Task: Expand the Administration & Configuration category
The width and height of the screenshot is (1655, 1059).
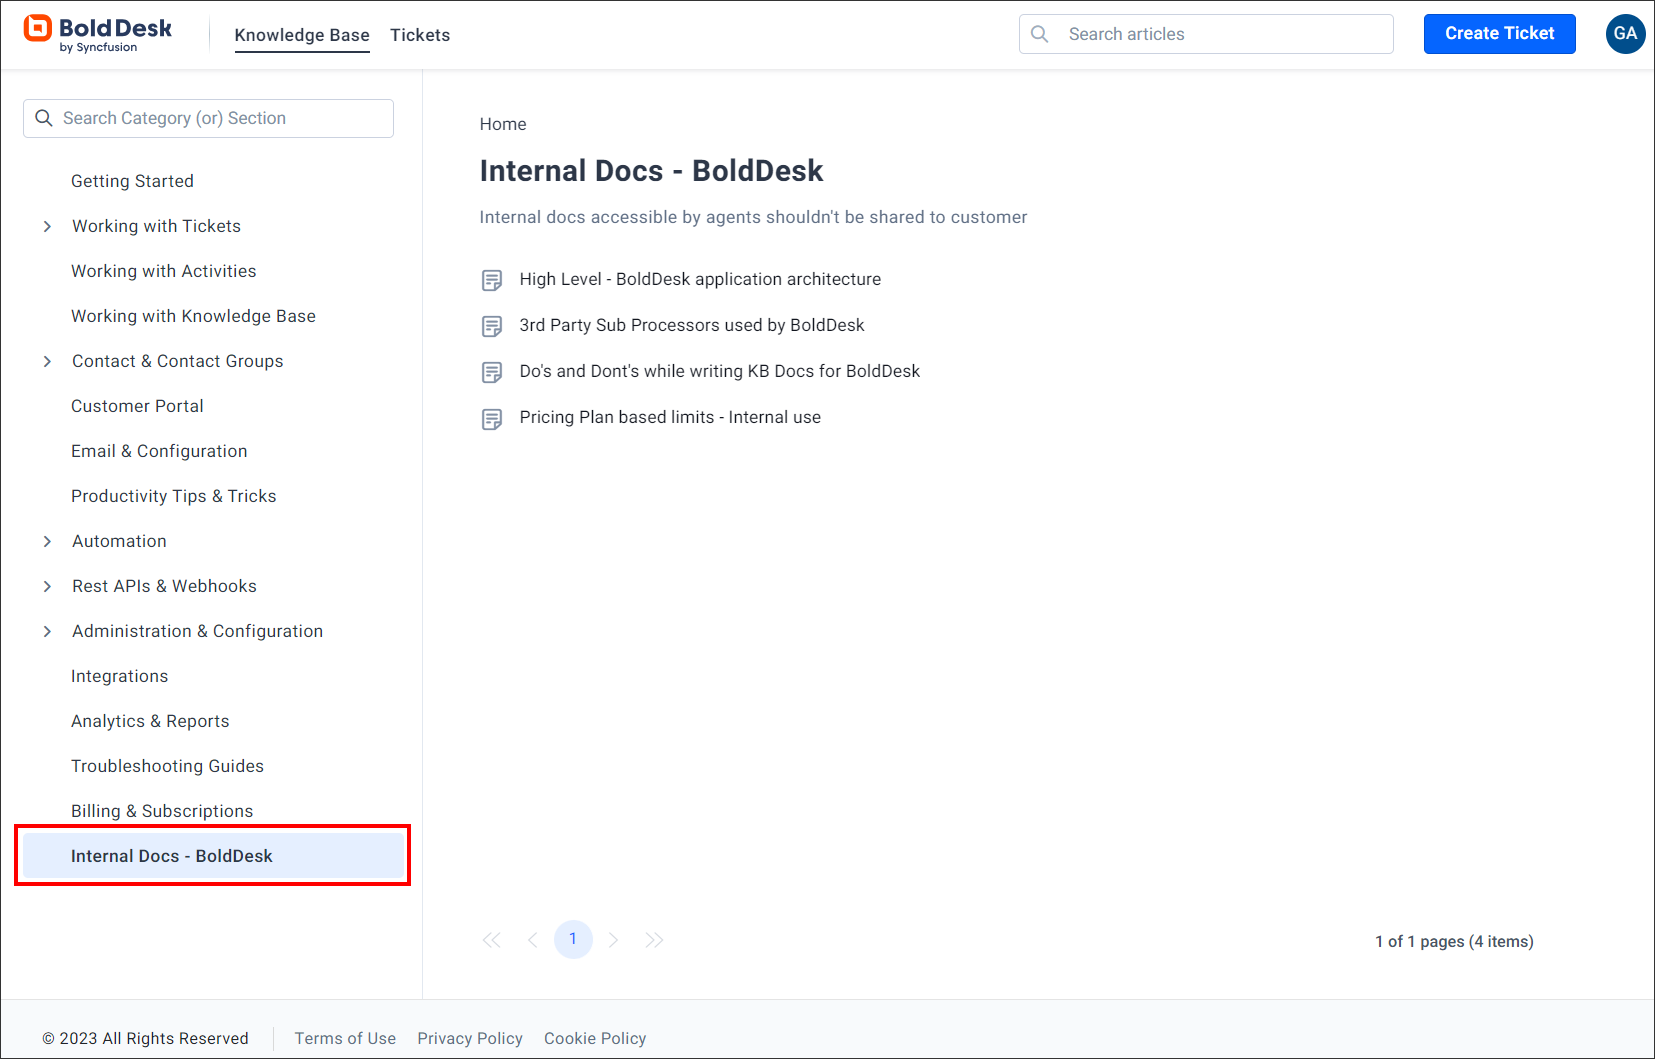Action: (47, 632)
